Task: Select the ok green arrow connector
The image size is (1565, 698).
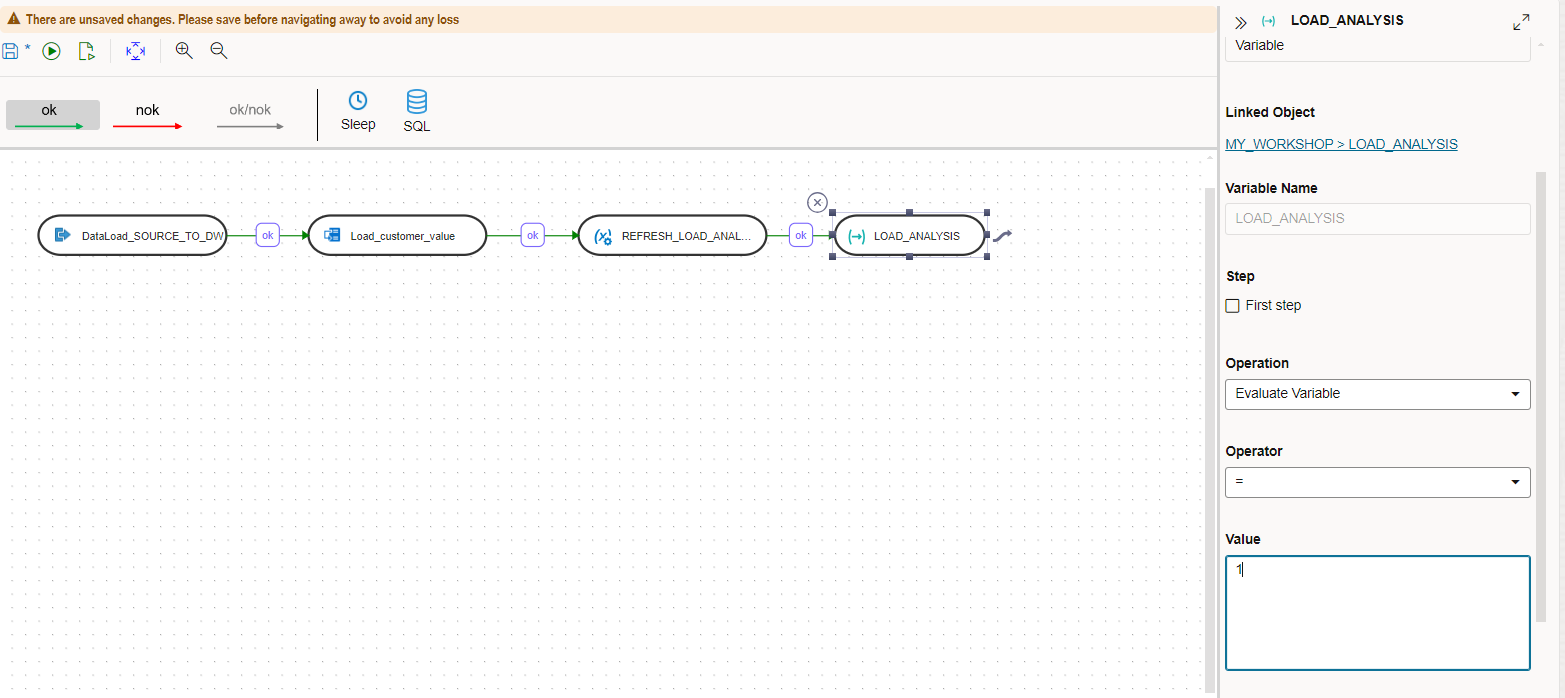Action: pos(53,115)
